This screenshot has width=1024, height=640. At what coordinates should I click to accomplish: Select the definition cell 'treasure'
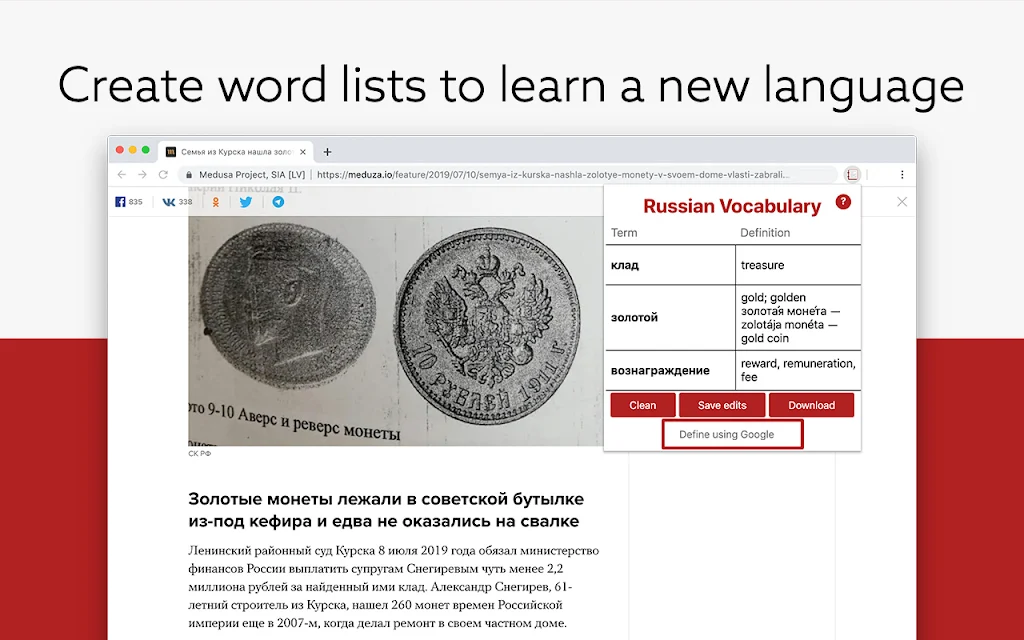798,265
